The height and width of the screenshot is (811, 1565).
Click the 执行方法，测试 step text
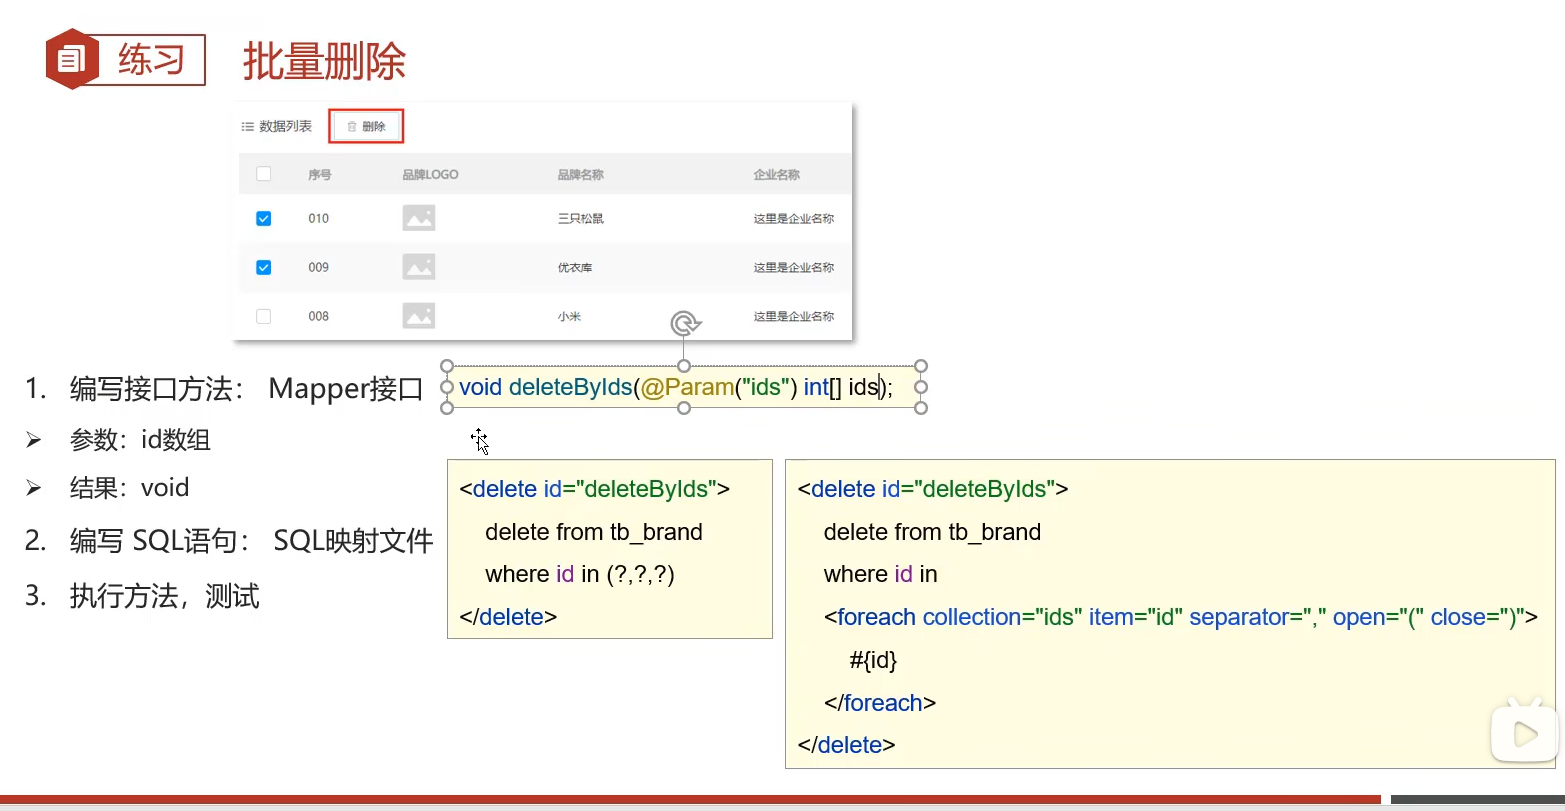(x=165, y=596)
